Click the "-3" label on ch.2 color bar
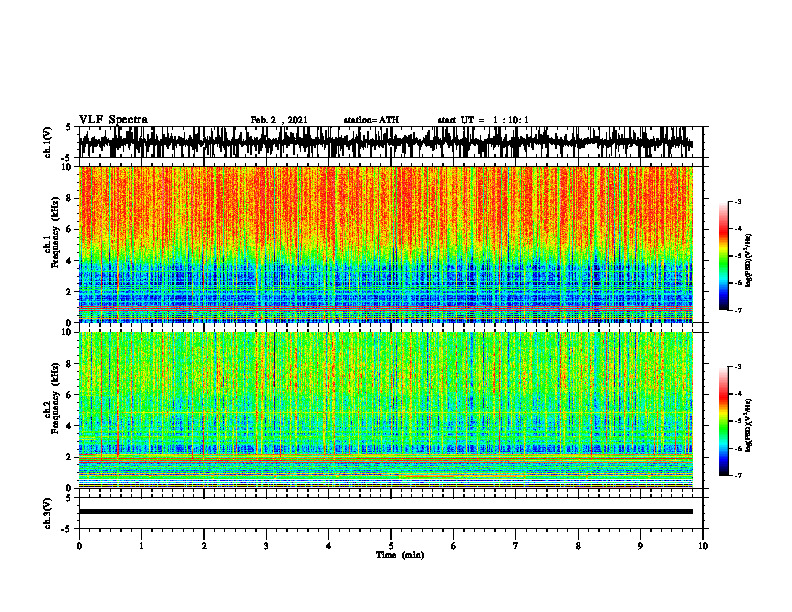 738,367
